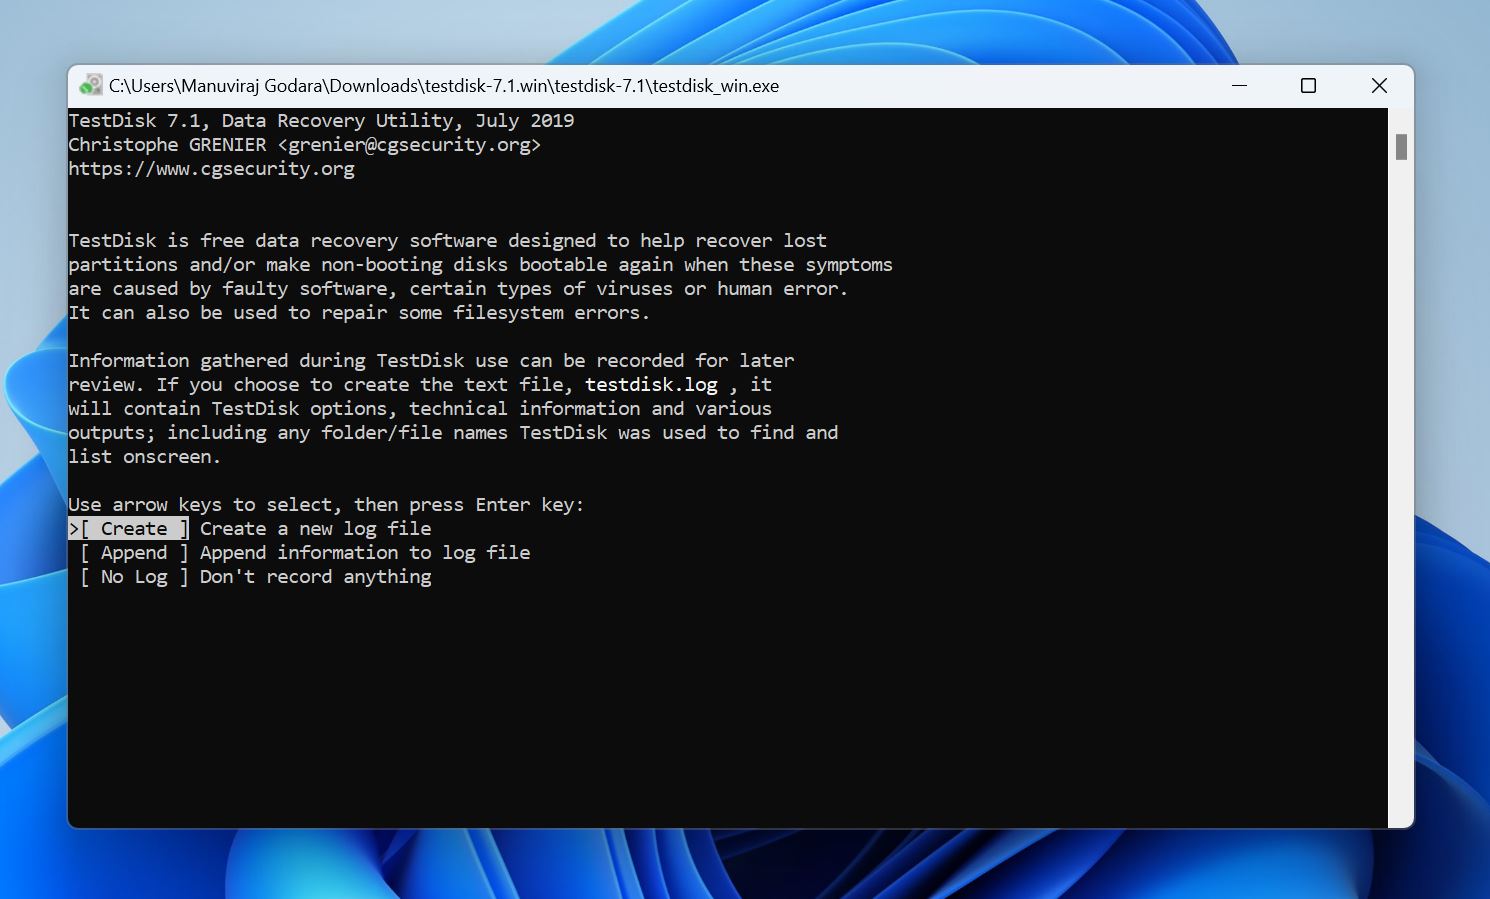This screenshot has height=899, width=1490.
Task: Select the Create log file option
Action: point(129,528)
